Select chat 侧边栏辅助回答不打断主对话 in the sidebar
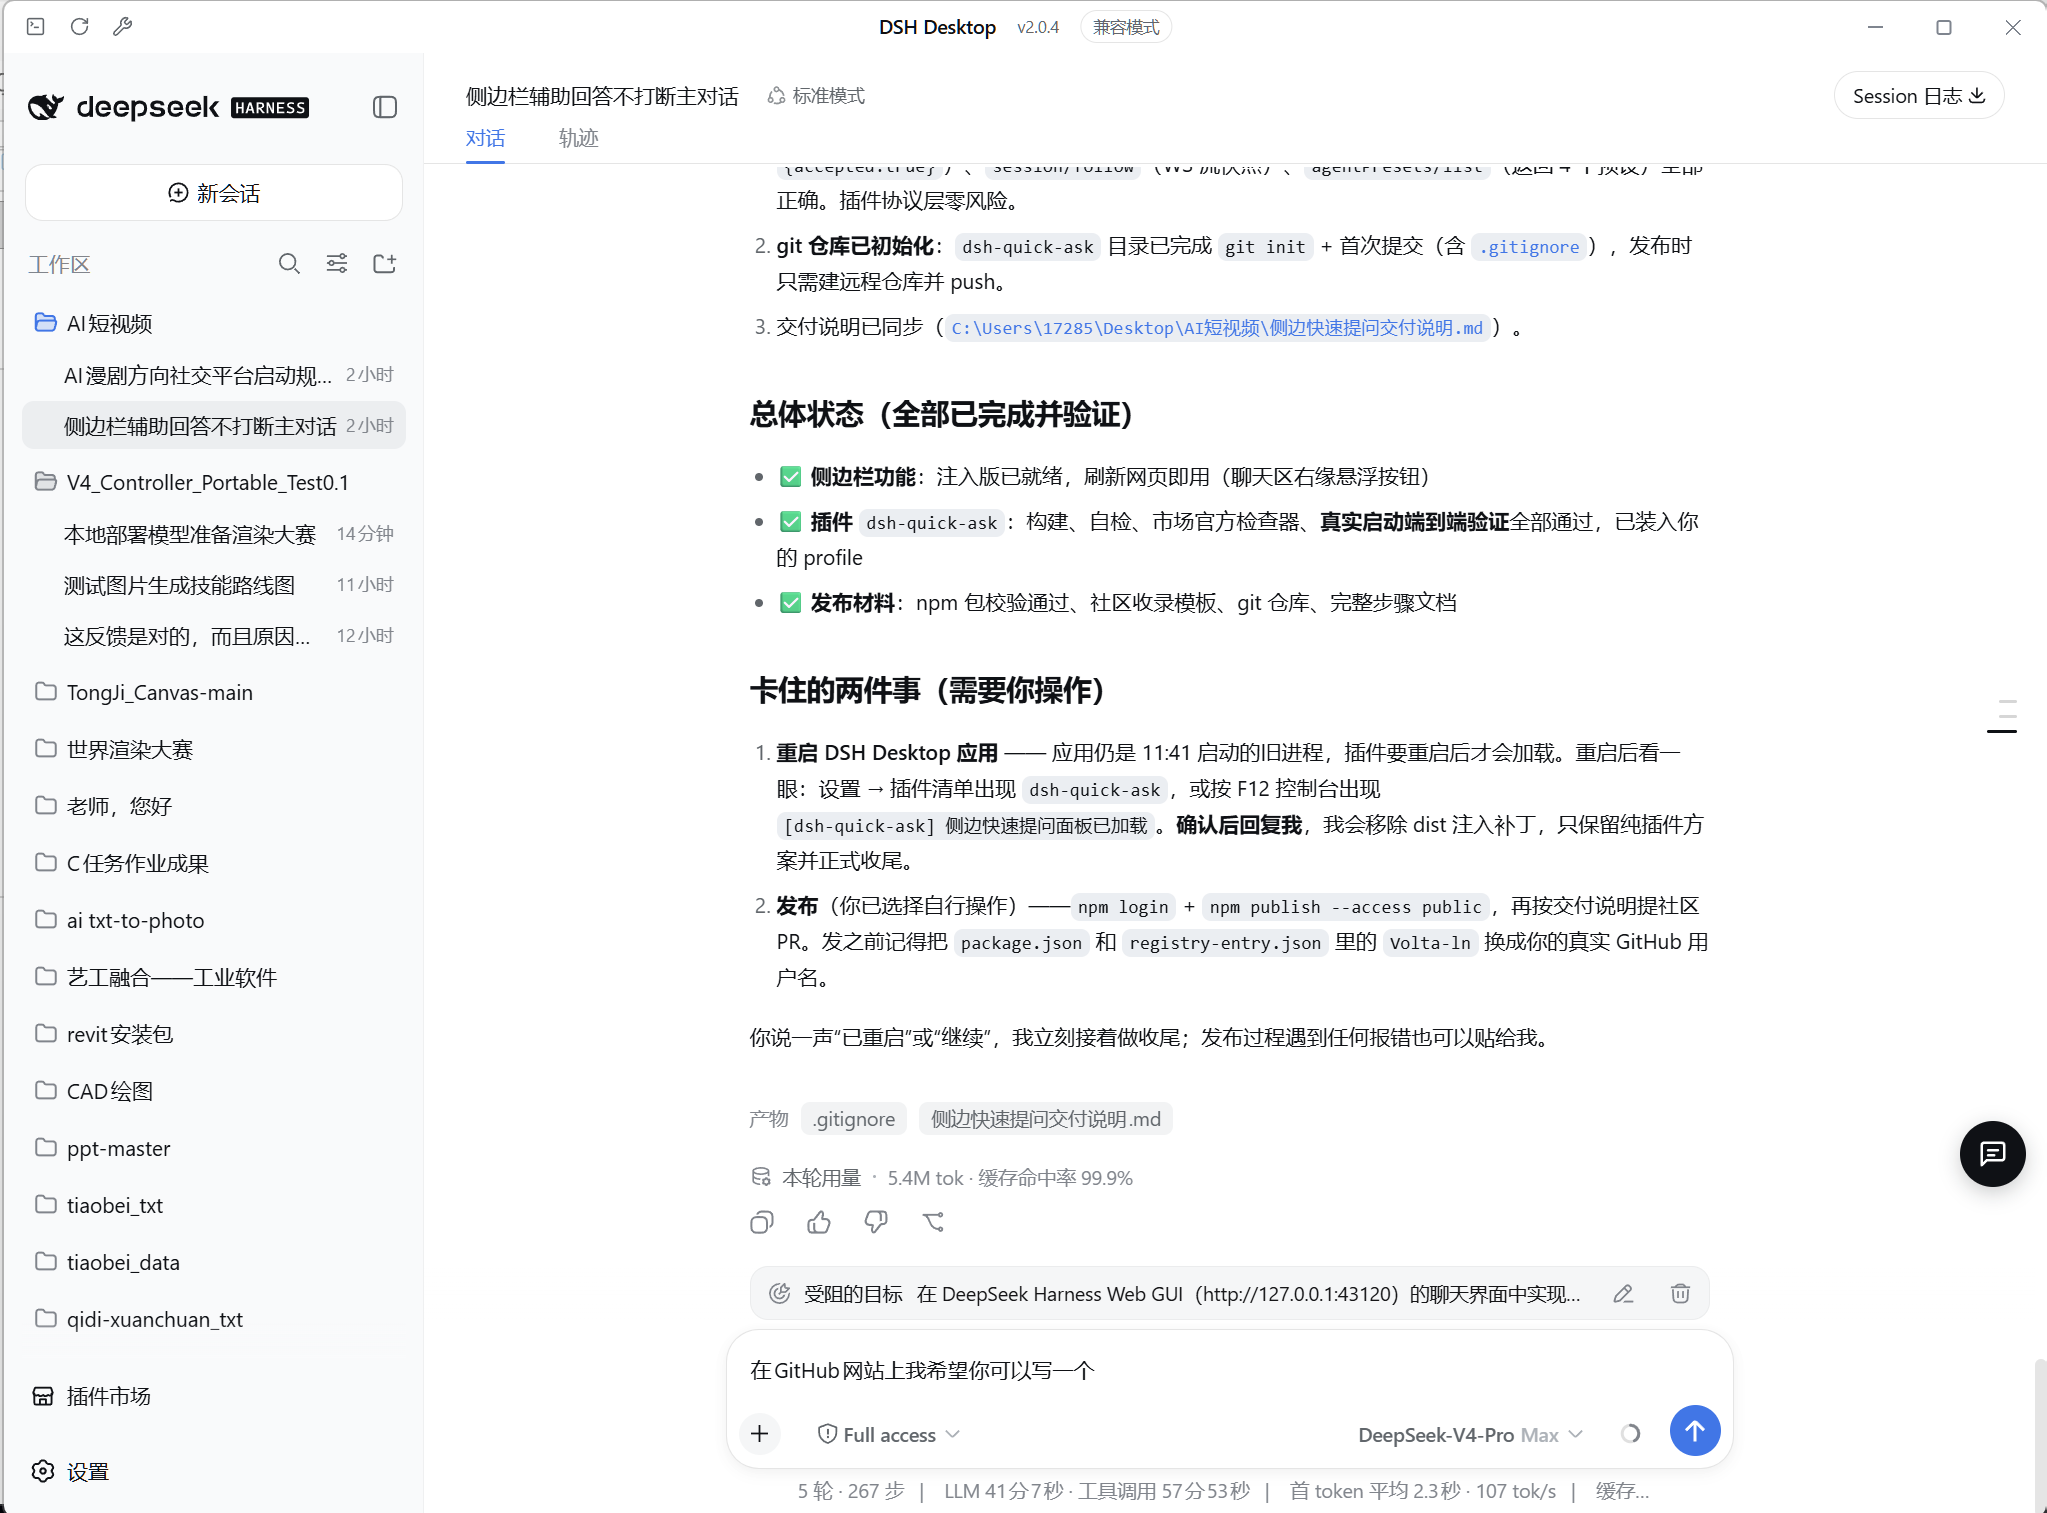Viewport: 2047px width, 1513px height. point(214,426)
